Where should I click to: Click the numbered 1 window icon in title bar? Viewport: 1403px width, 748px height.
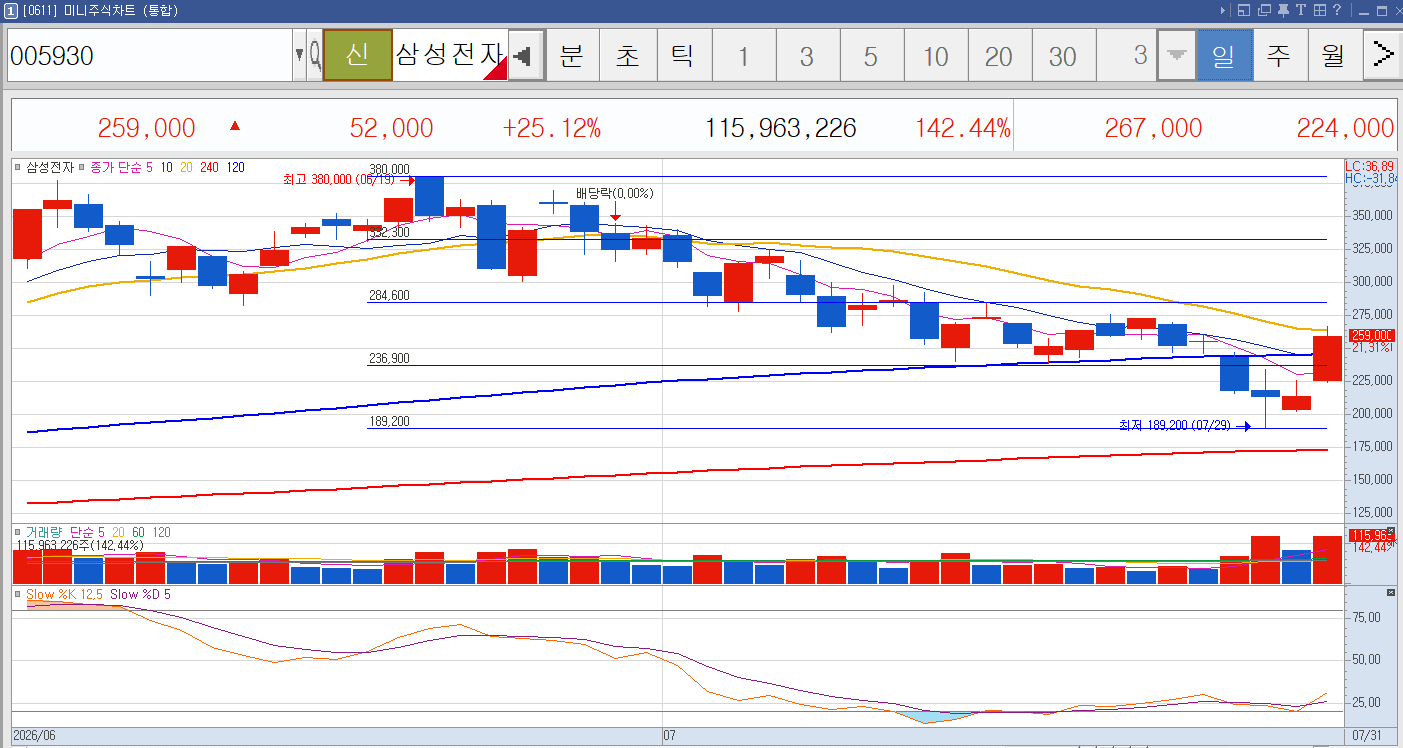(10, 11)
